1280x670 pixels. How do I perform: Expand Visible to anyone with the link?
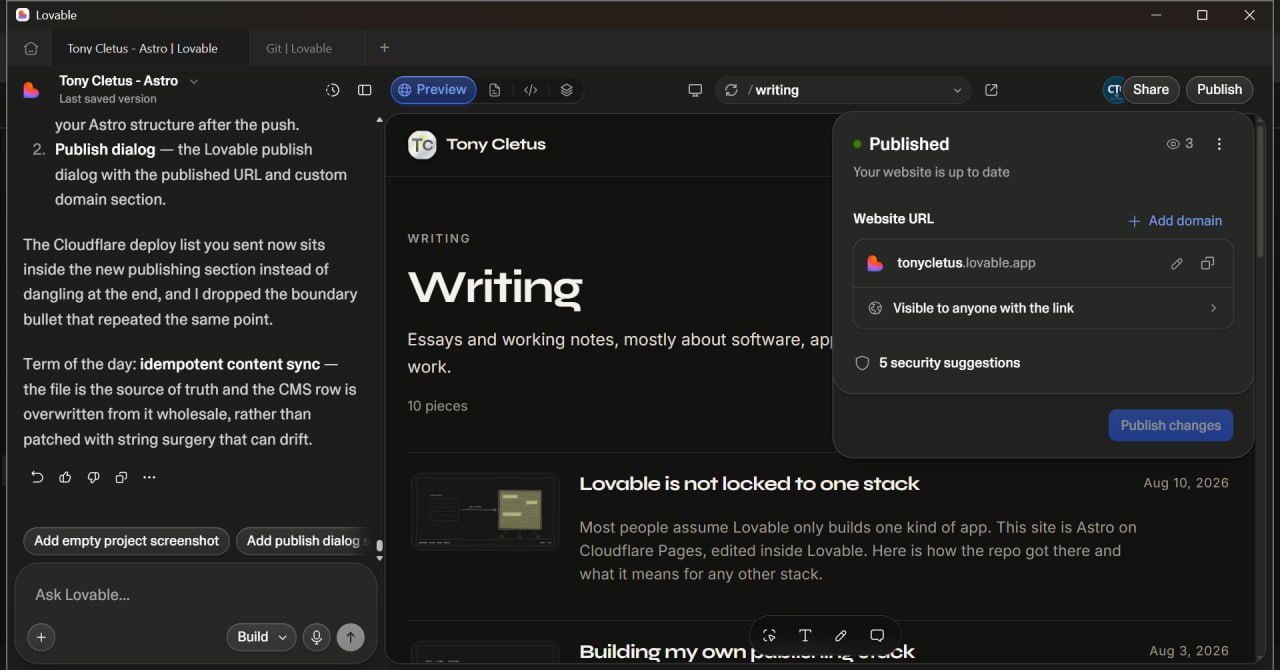click(x=1043, y=308)
